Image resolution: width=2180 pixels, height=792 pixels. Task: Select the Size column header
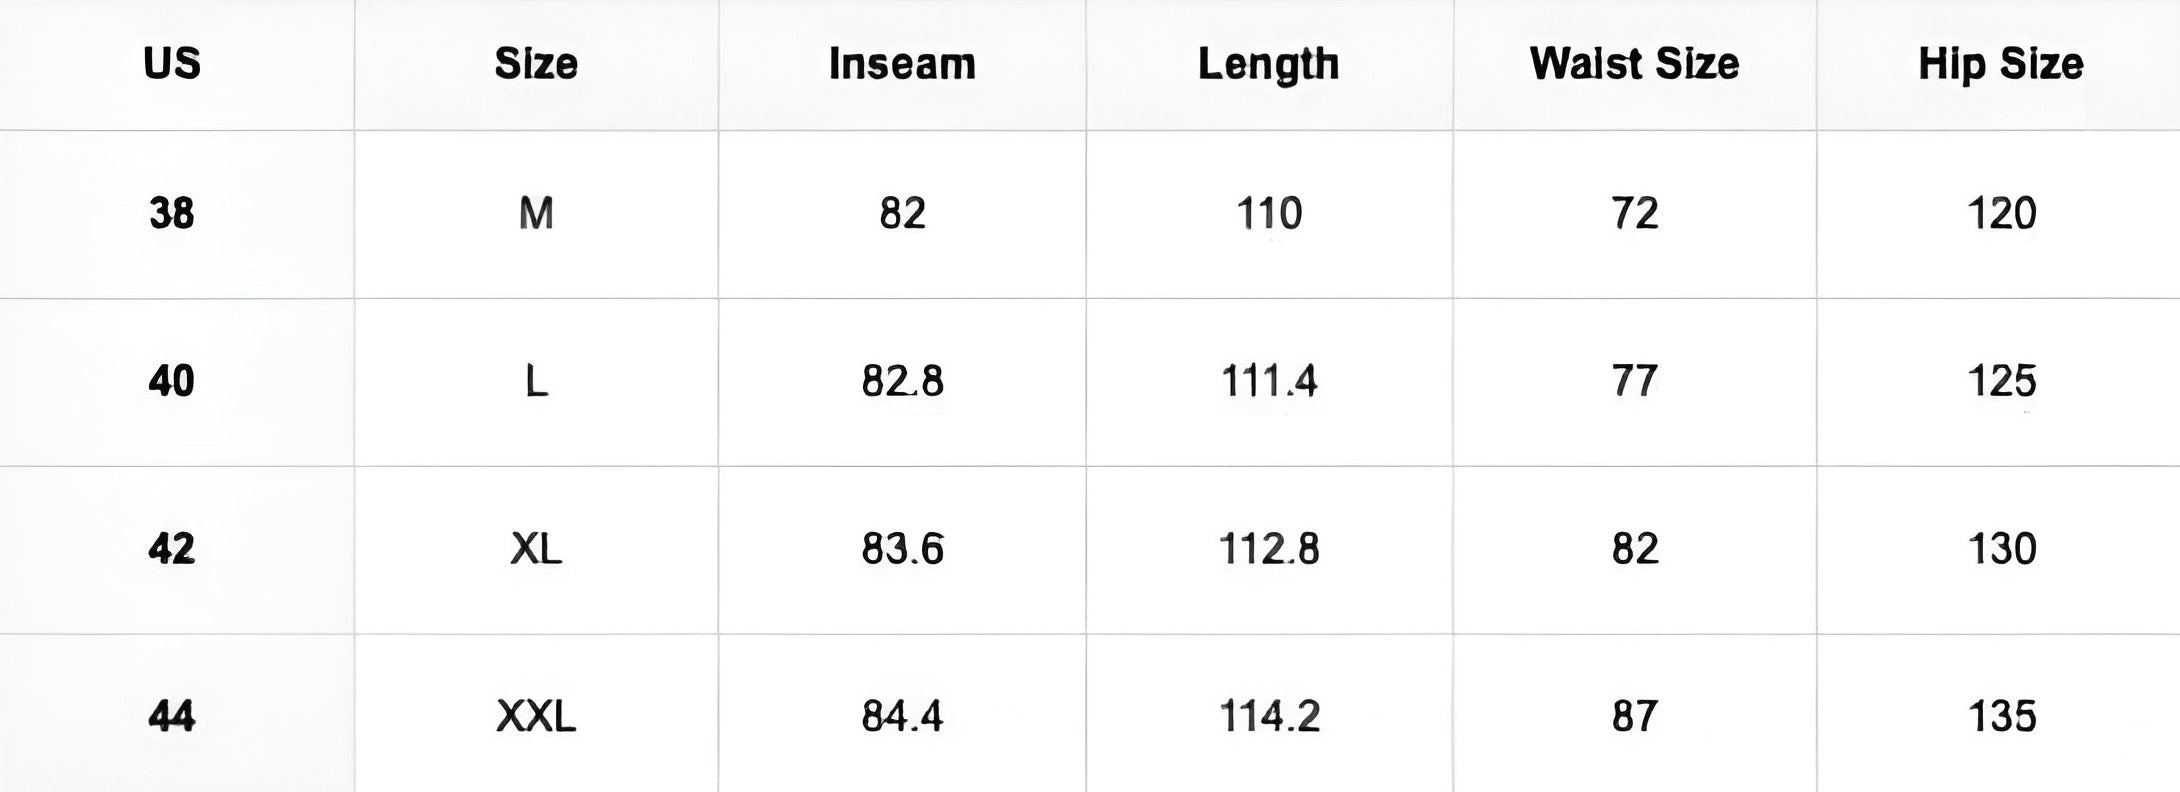point(536,64)
